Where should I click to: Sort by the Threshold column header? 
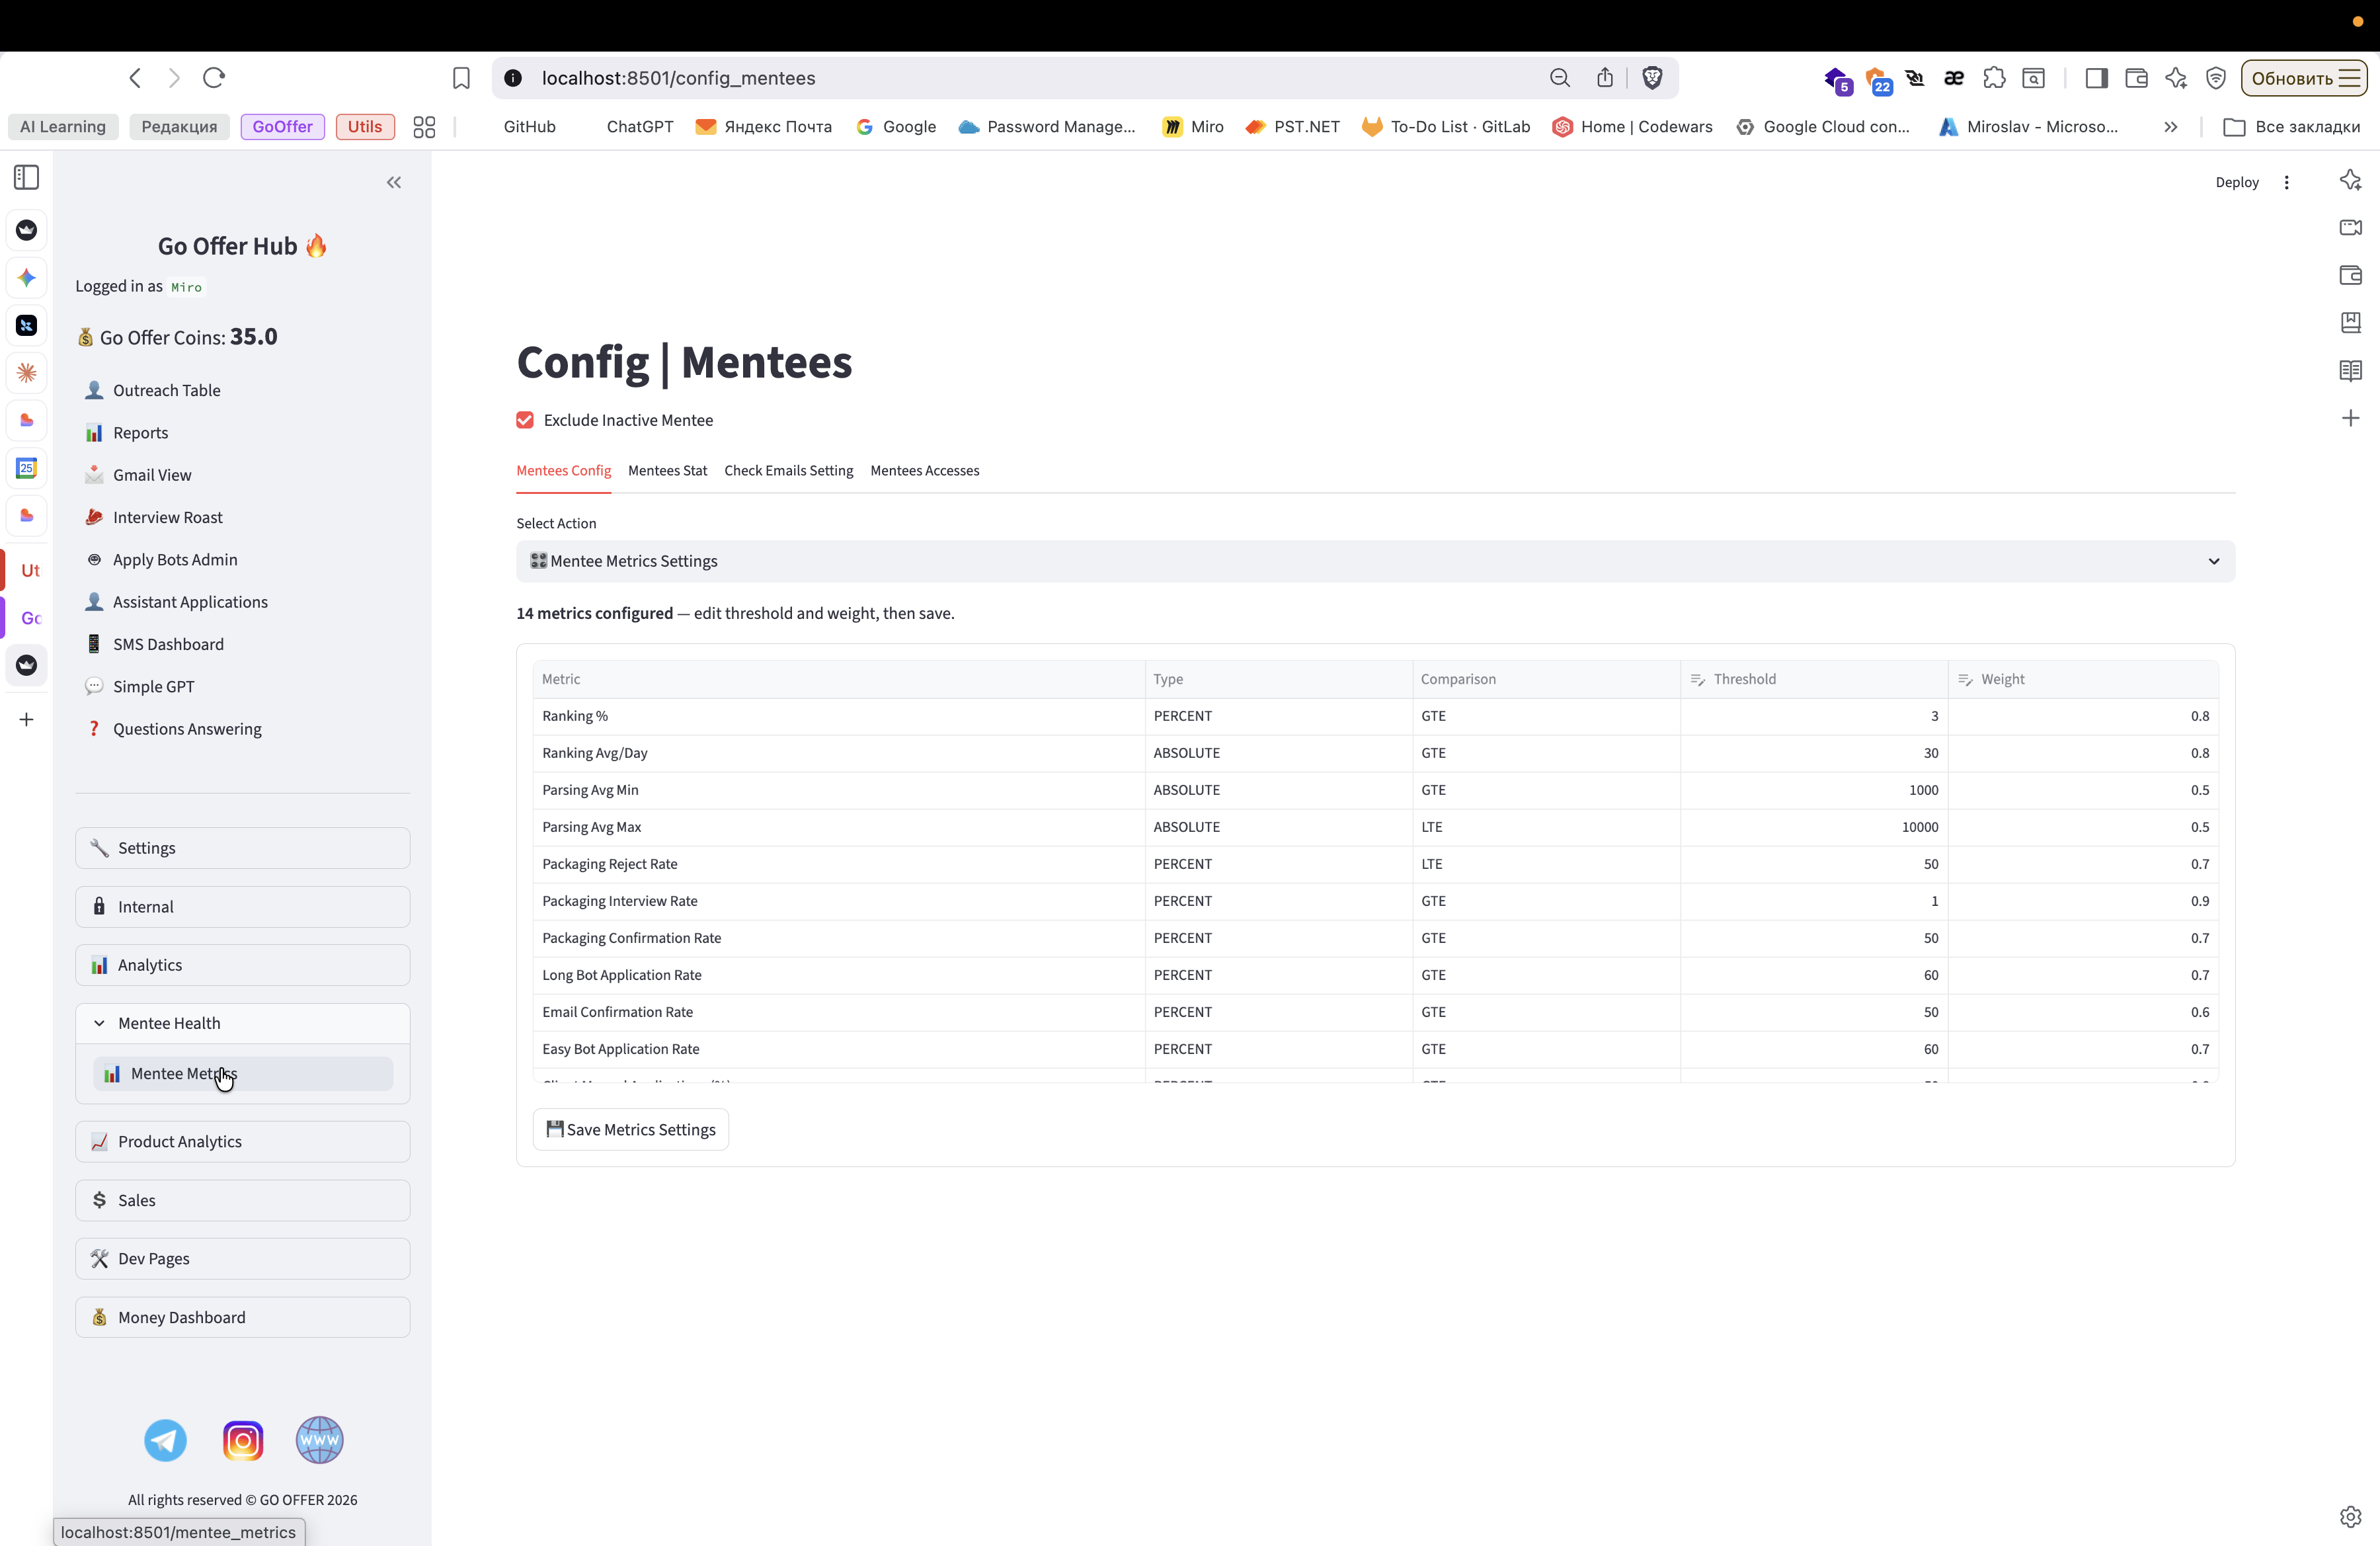(1744, 679)
